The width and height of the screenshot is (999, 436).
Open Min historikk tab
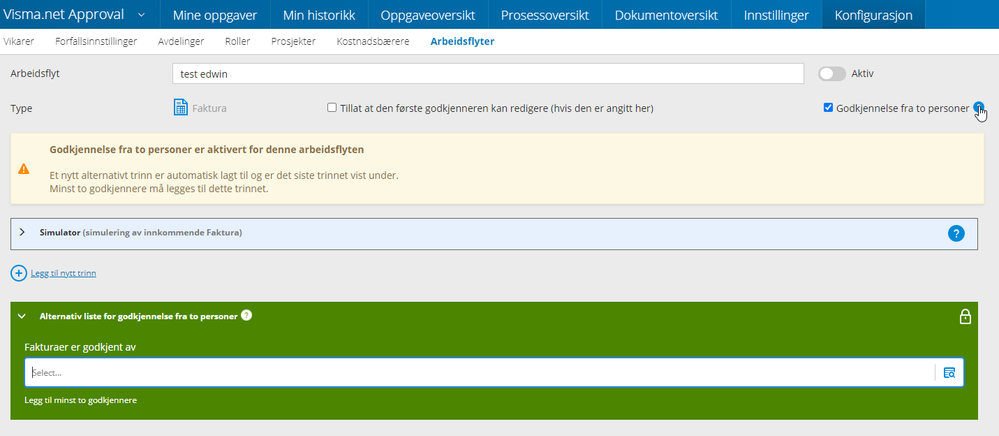coord(319,15)
